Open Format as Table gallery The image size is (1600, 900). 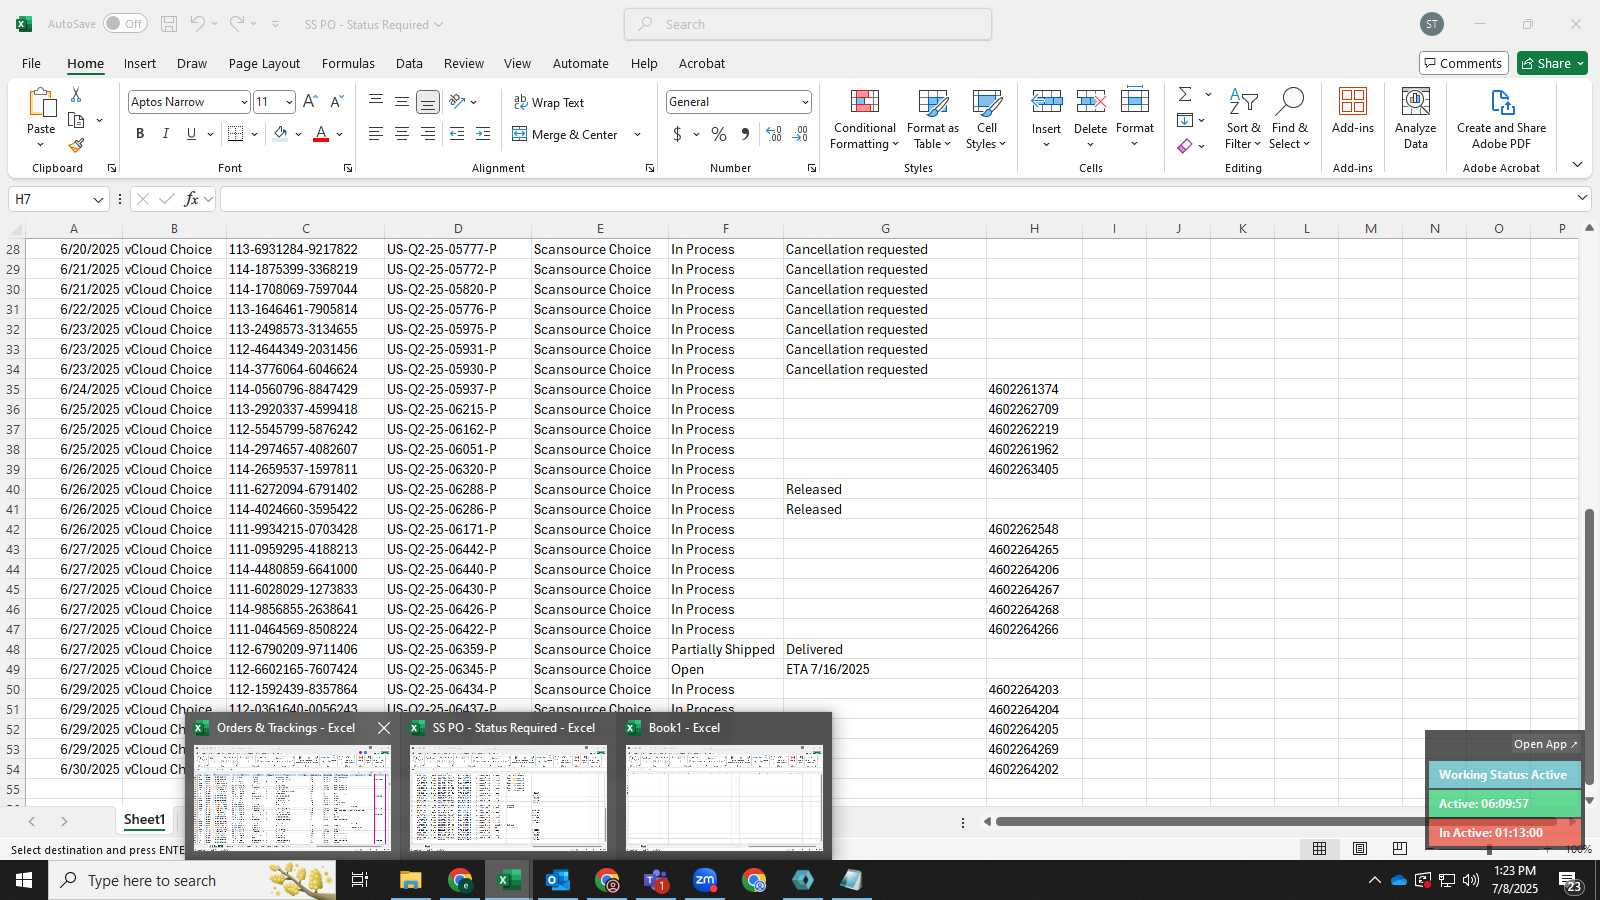(x=932, y=118)
